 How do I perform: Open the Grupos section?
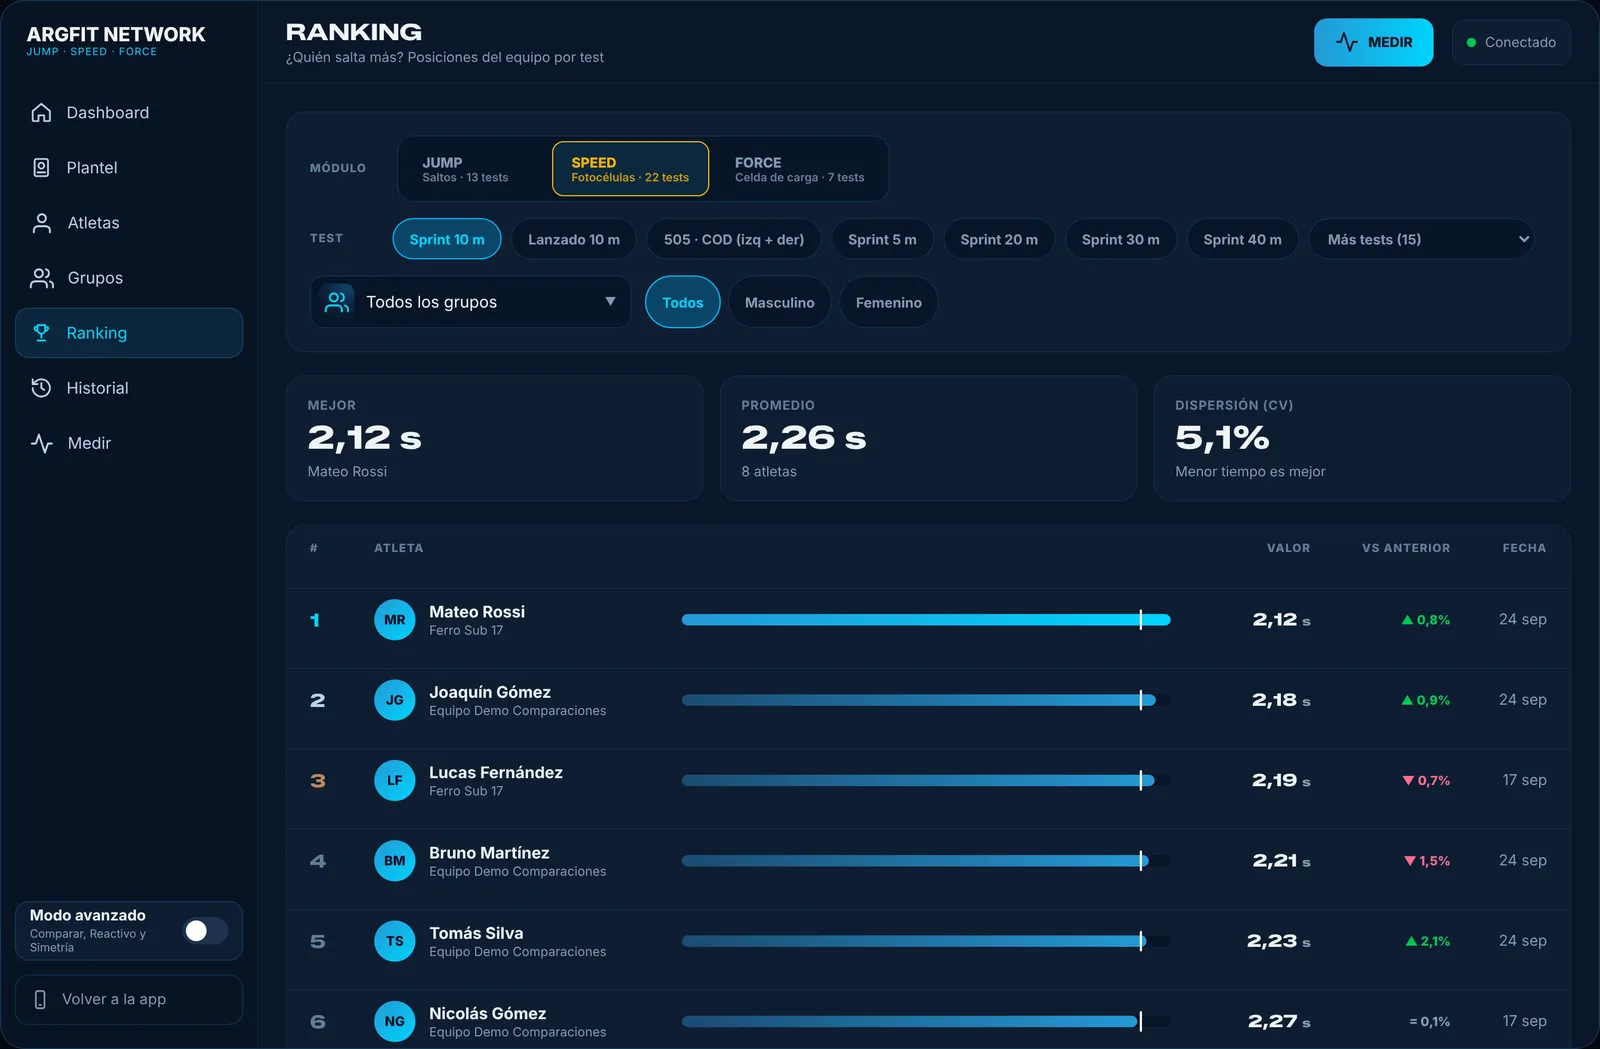pos(129,278)
